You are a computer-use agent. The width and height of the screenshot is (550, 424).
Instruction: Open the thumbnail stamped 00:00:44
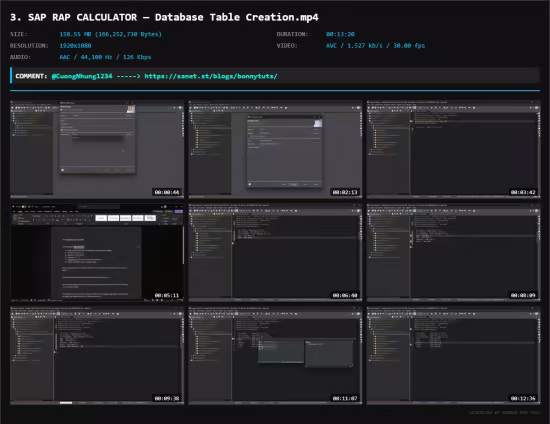coord(97,150)
